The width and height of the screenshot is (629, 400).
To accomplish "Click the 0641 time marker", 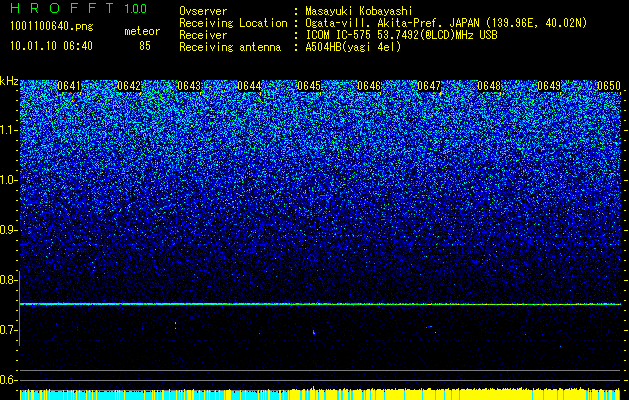I will [69, 86].
